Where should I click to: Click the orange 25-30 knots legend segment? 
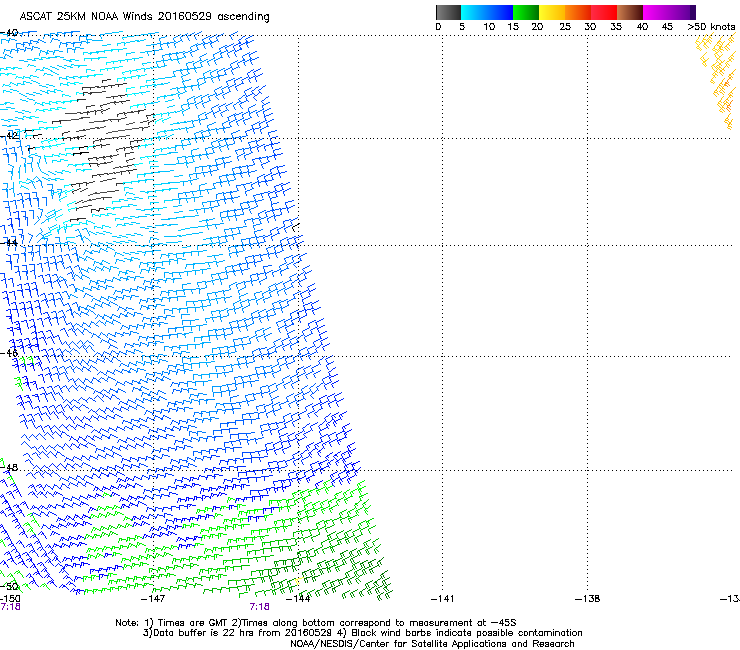[578, 12]
